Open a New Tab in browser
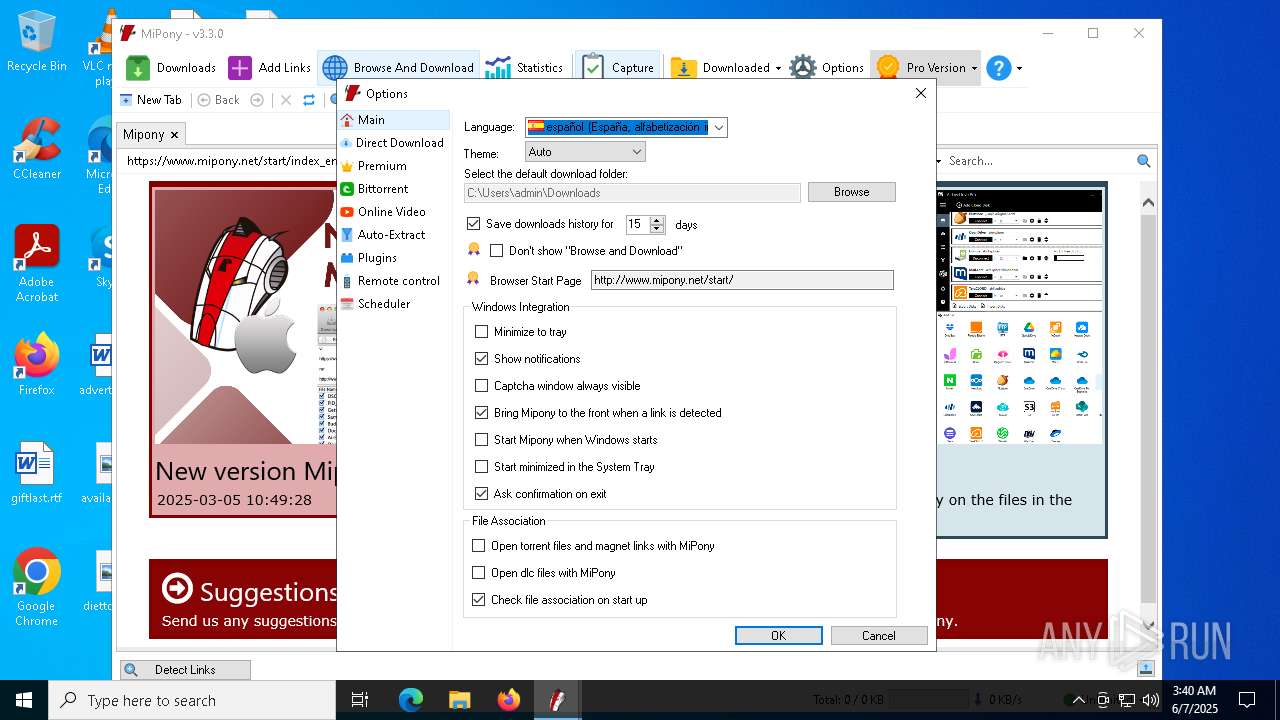1280x720 pixels. coord(151,100)
